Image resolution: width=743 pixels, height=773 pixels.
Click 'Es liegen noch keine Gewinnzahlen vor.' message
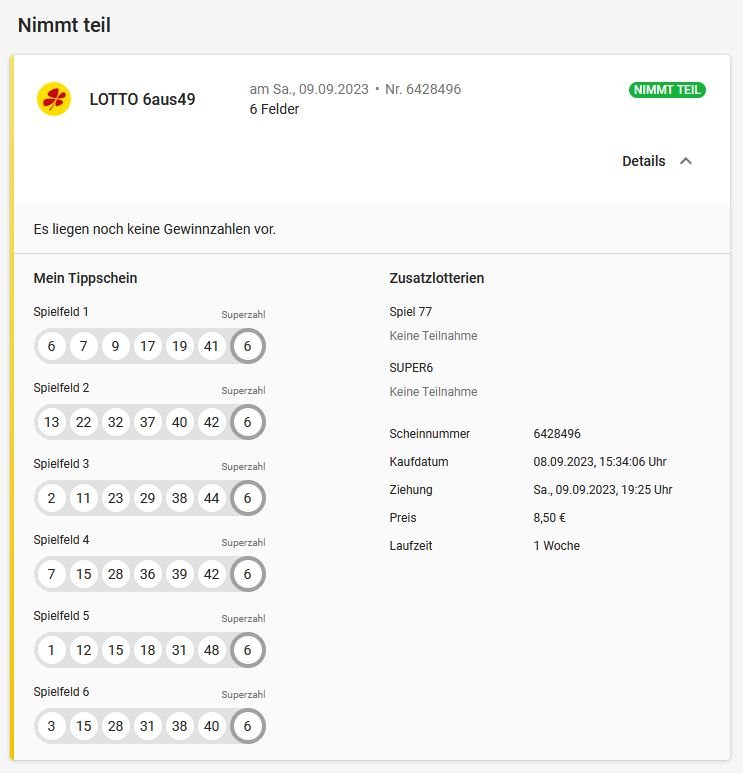[155, 229]
